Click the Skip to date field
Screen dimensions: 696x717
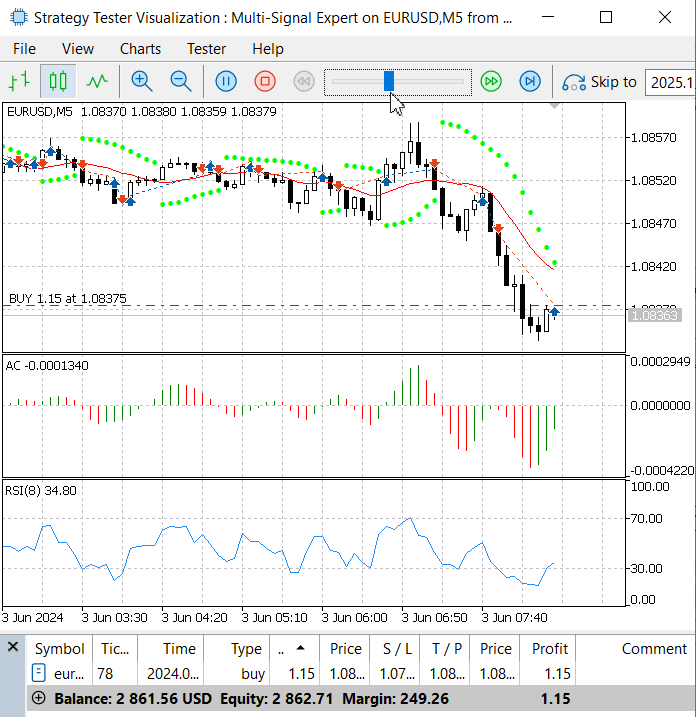point(670,82)
